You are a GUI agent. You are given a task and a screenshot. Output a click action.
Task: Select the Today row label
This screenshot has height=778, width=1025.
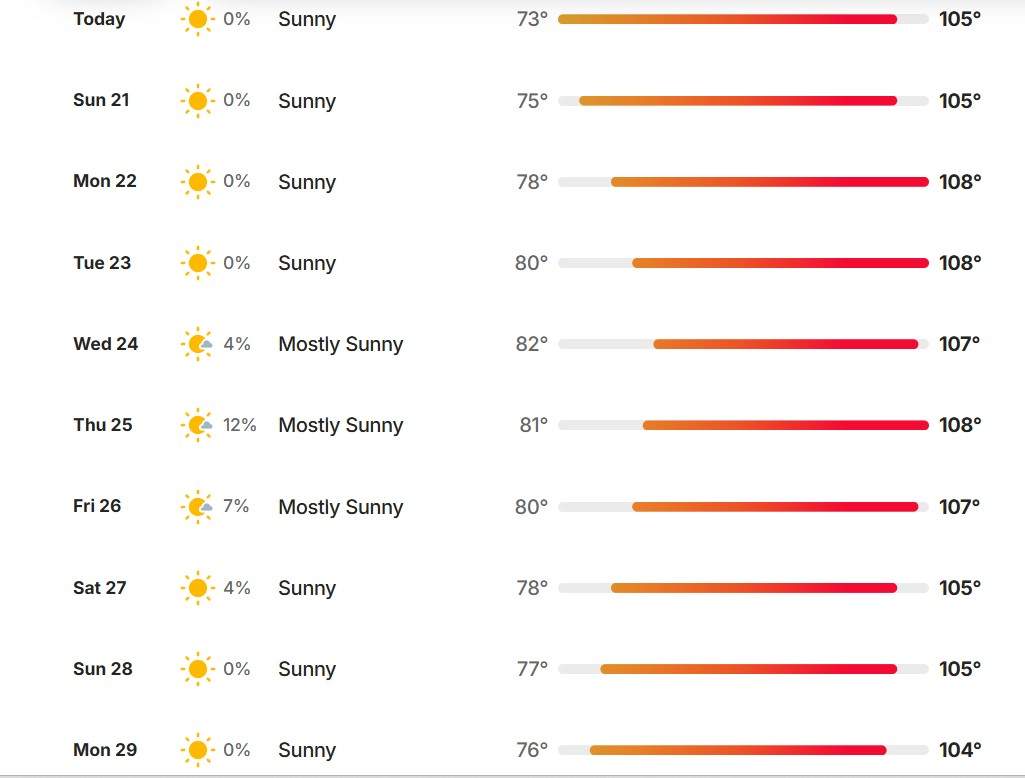99,19
